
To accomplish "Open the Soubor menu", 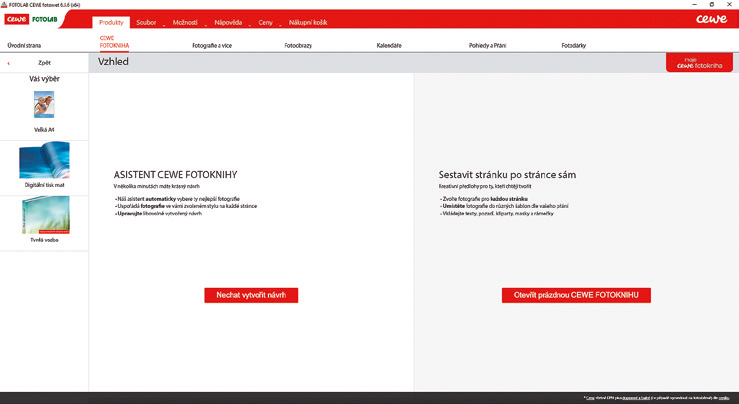I will click(146, 22).
